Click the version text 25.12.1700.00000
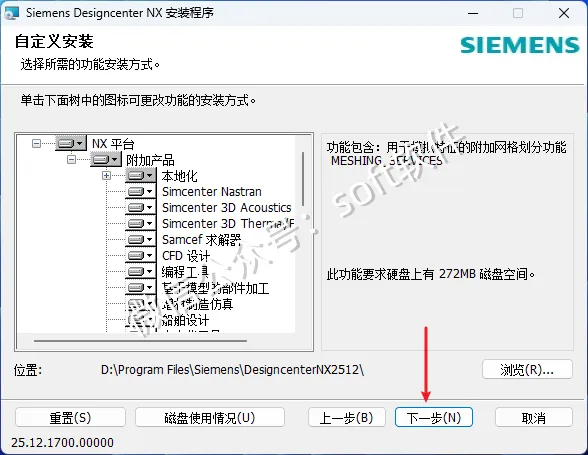This screenshot has width=588, height=455. point(62,443)
